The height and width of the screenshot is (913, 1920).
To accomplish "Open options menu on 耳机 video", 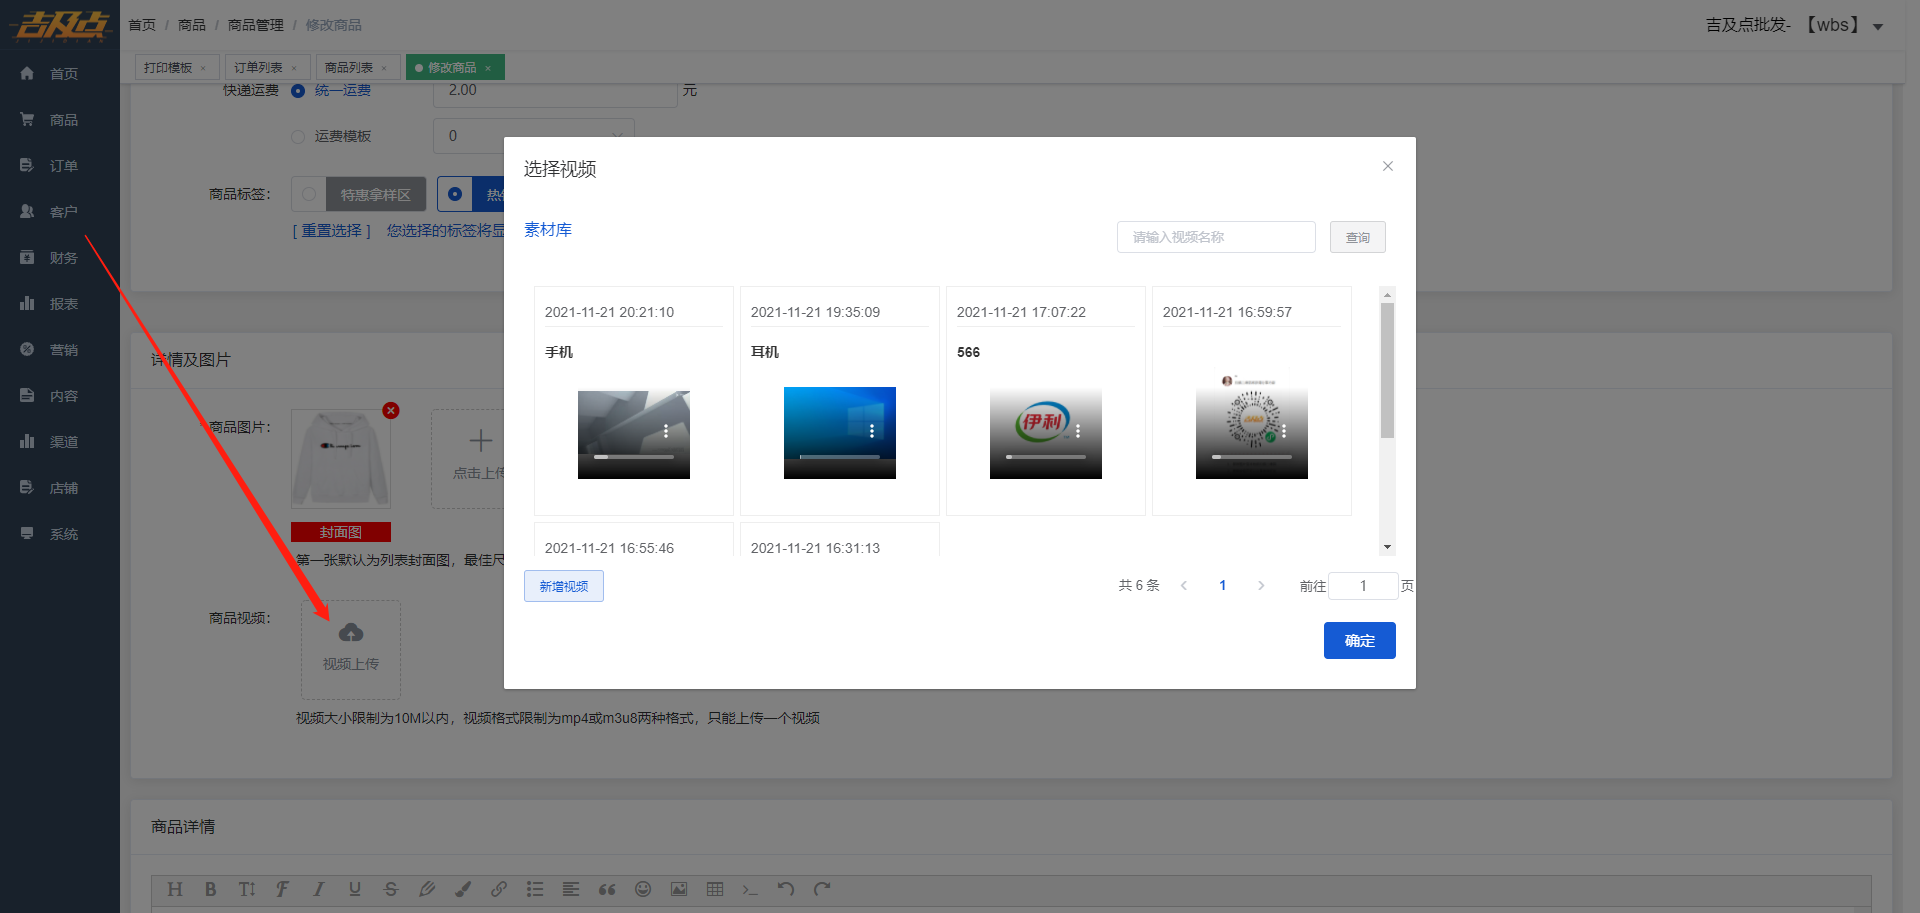I will pyautogui.click(x=872, y=431).
